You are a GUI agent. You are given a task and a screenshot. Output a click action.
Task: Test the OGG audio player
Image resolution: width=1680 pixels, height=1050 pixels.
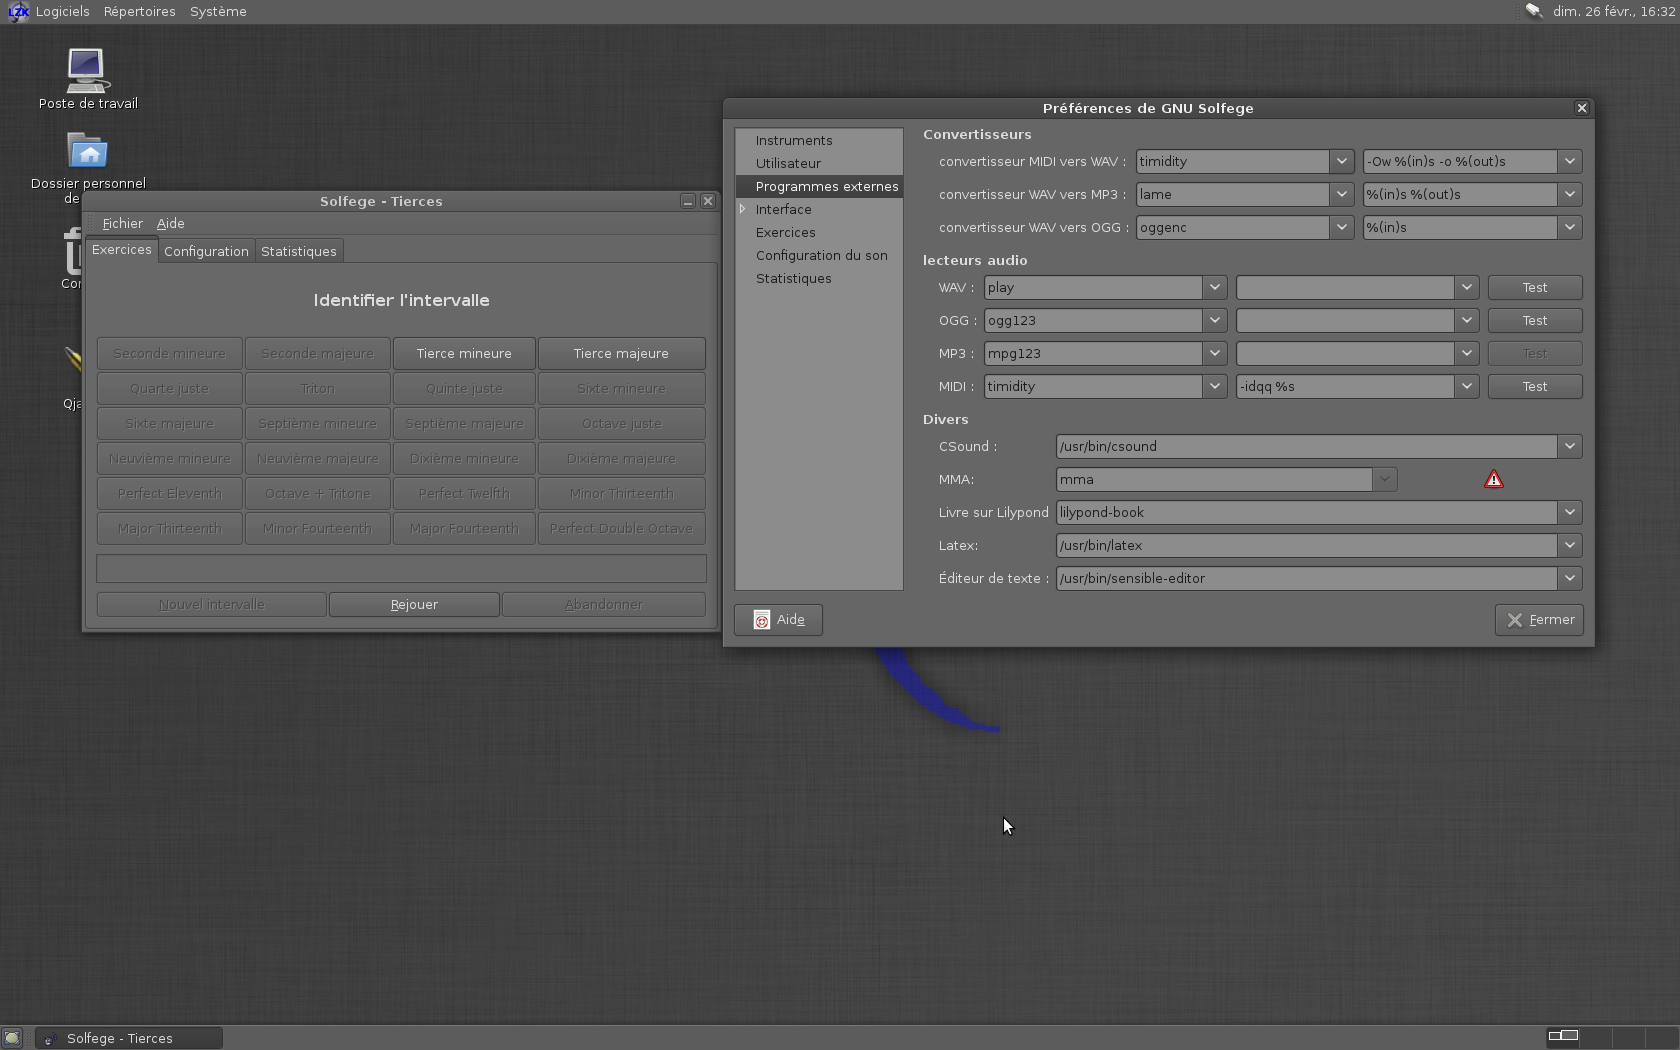(1535, 320)
